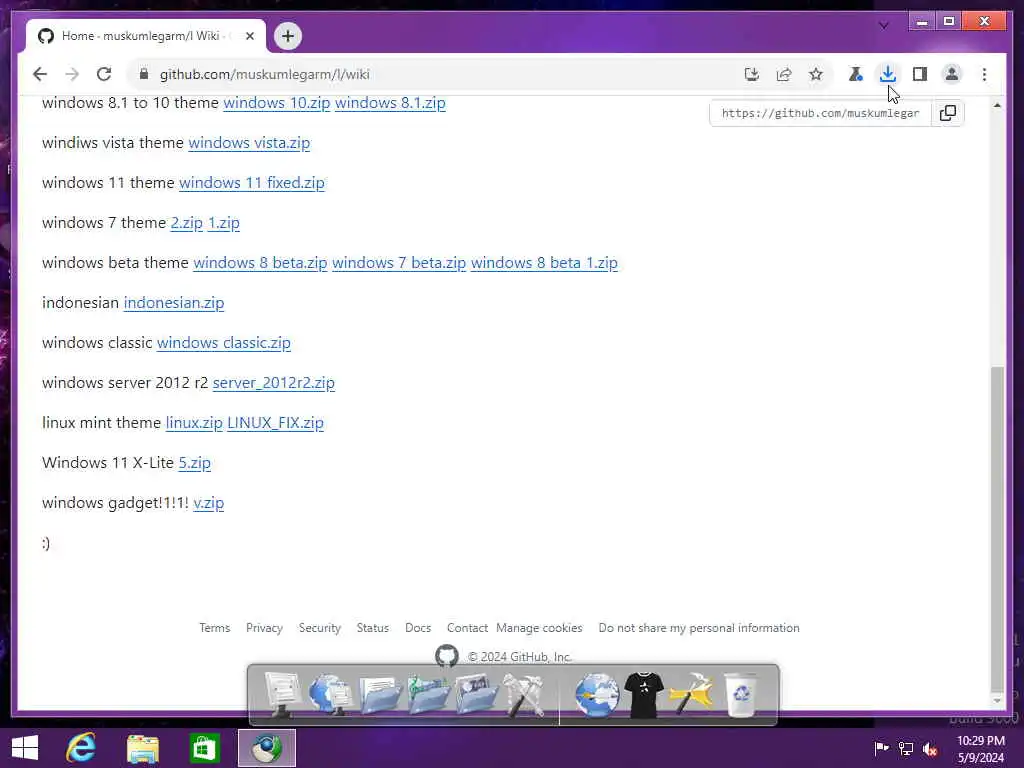Click Manage cookies in footer
This screenshot has height=768, width=1024.
pos(539,628)
